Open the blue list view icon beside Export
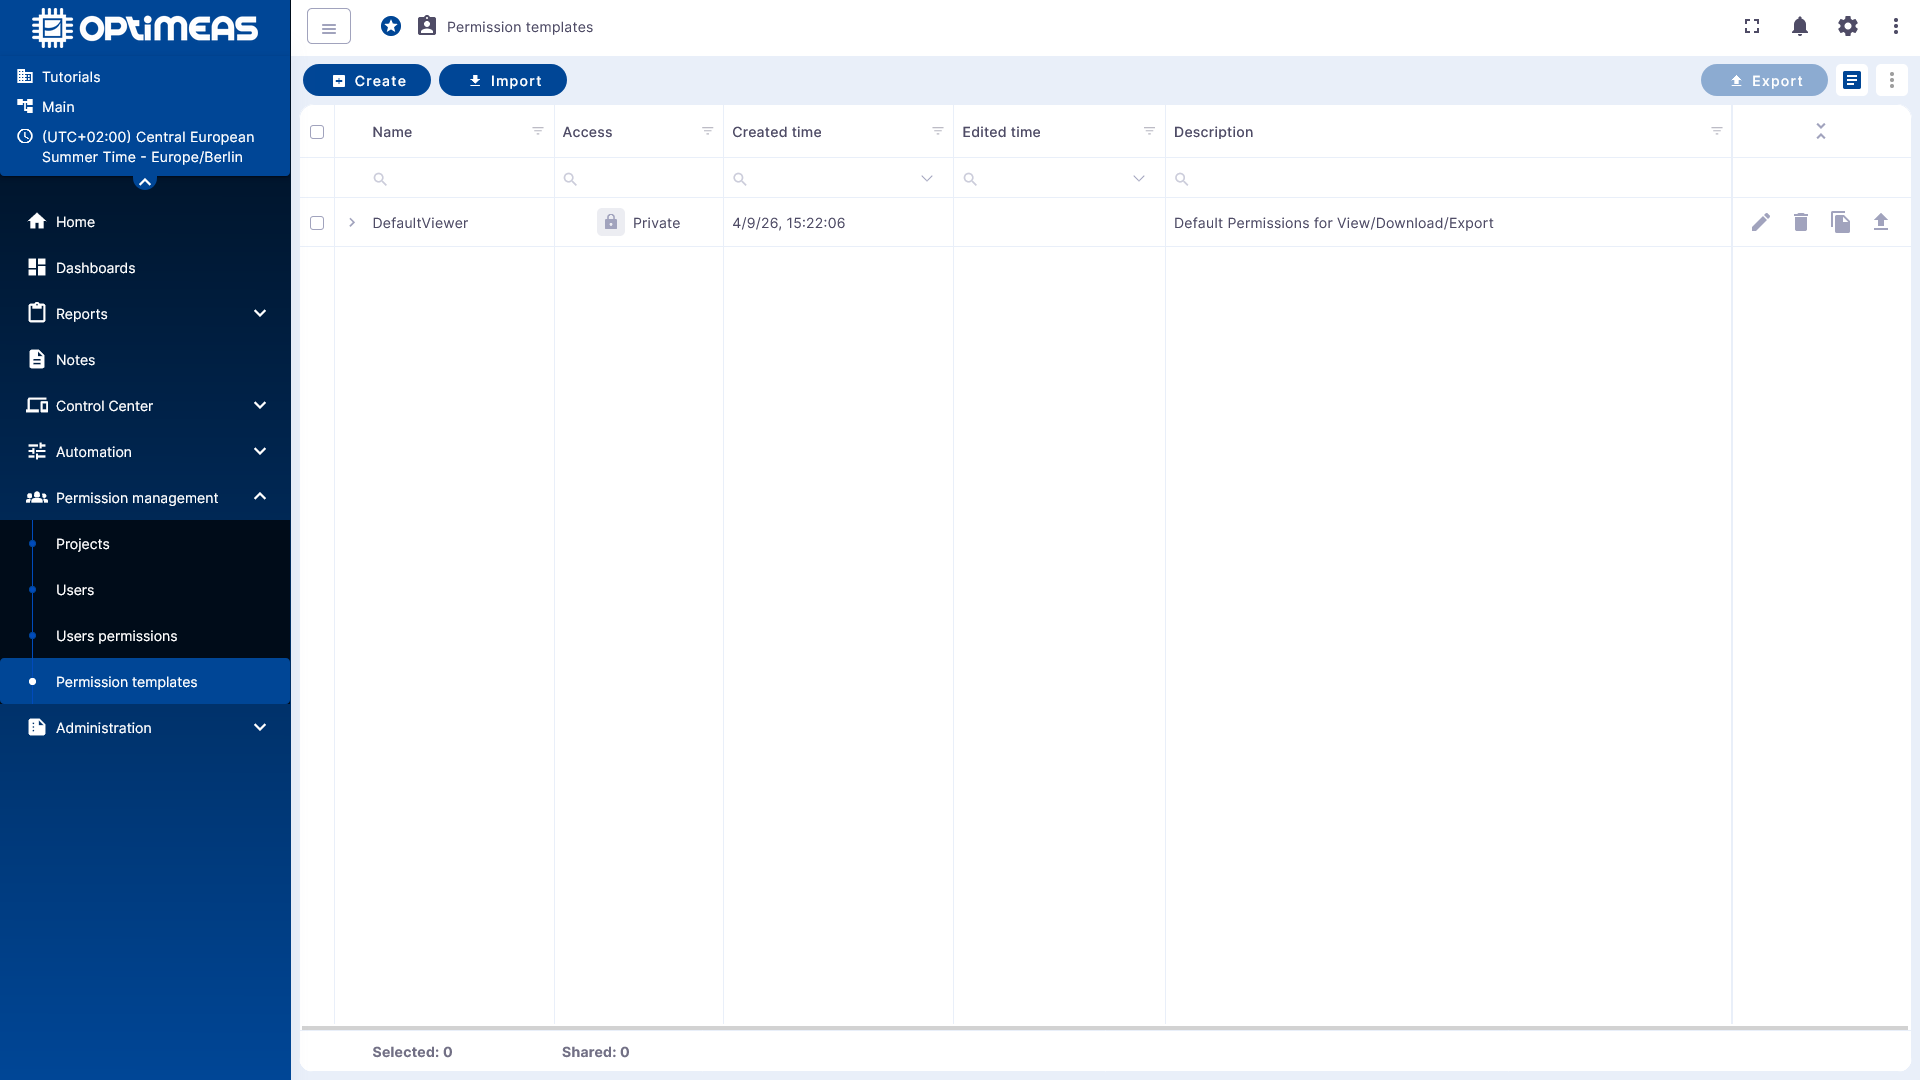This screenshot has height=1080, width=1920. pos(1852,80)
